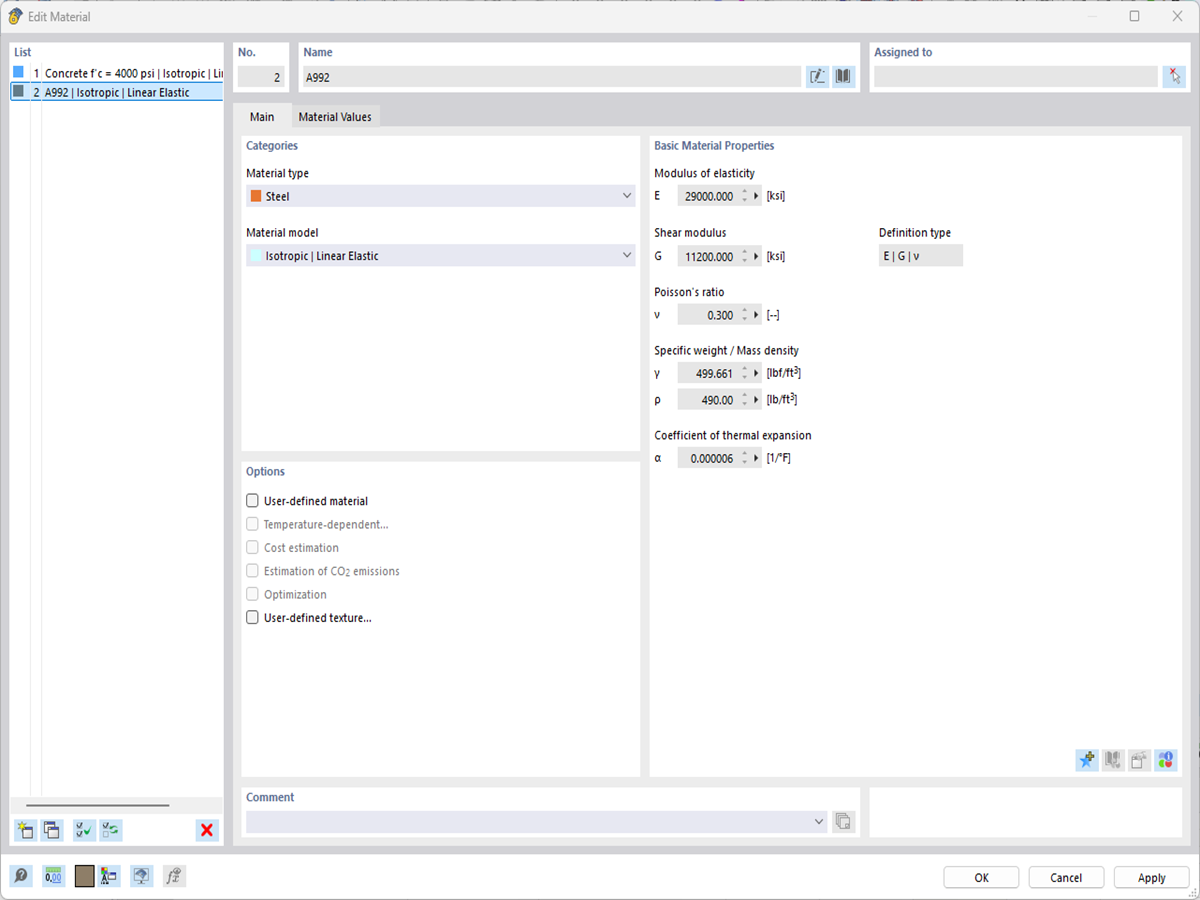1200x900 pixels.
Task: Expand the Comment dropdown
Action: pyautogui.click(x=820, y=821)
